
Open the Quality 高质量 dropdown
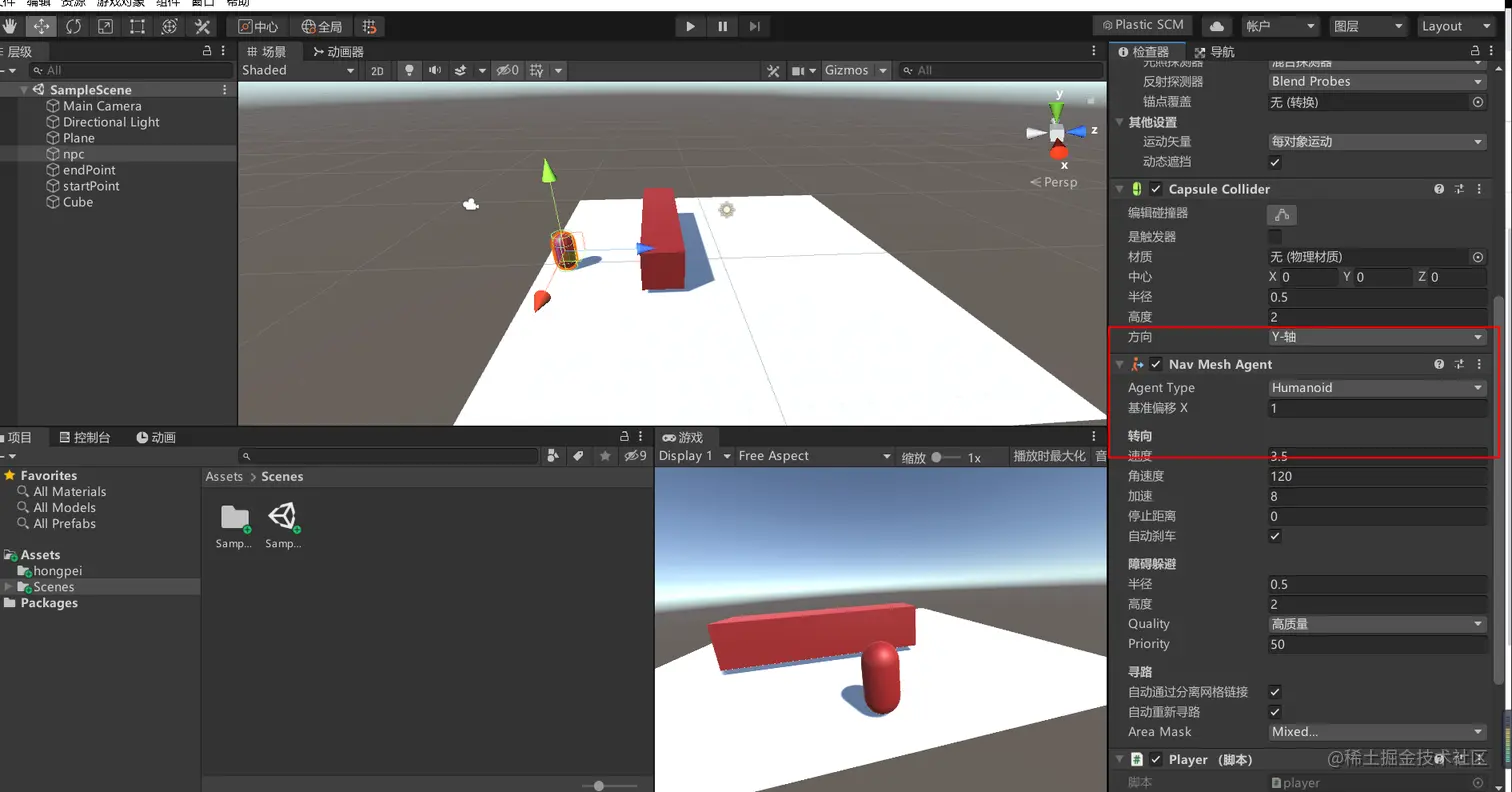pyautogui.click(x=1377, y=623)
